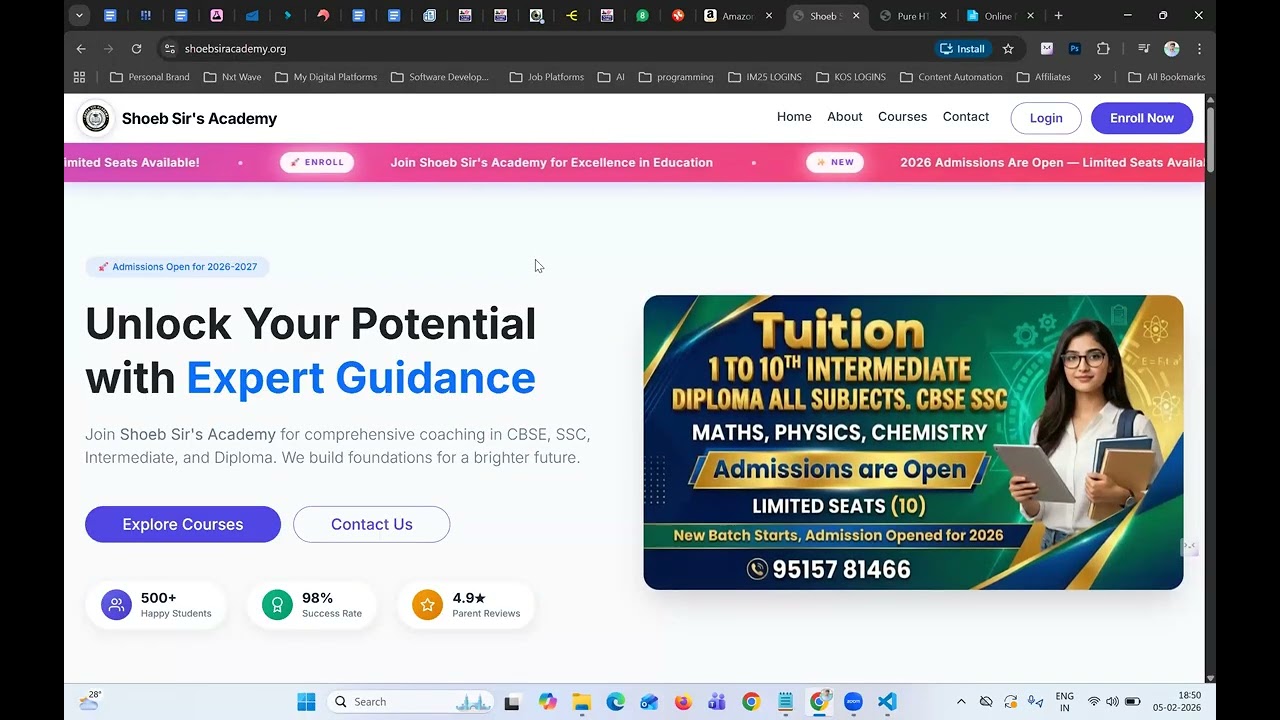Open Copilot from the taskbar
The image size is (1280, 720).
click(x=547, y=702)
